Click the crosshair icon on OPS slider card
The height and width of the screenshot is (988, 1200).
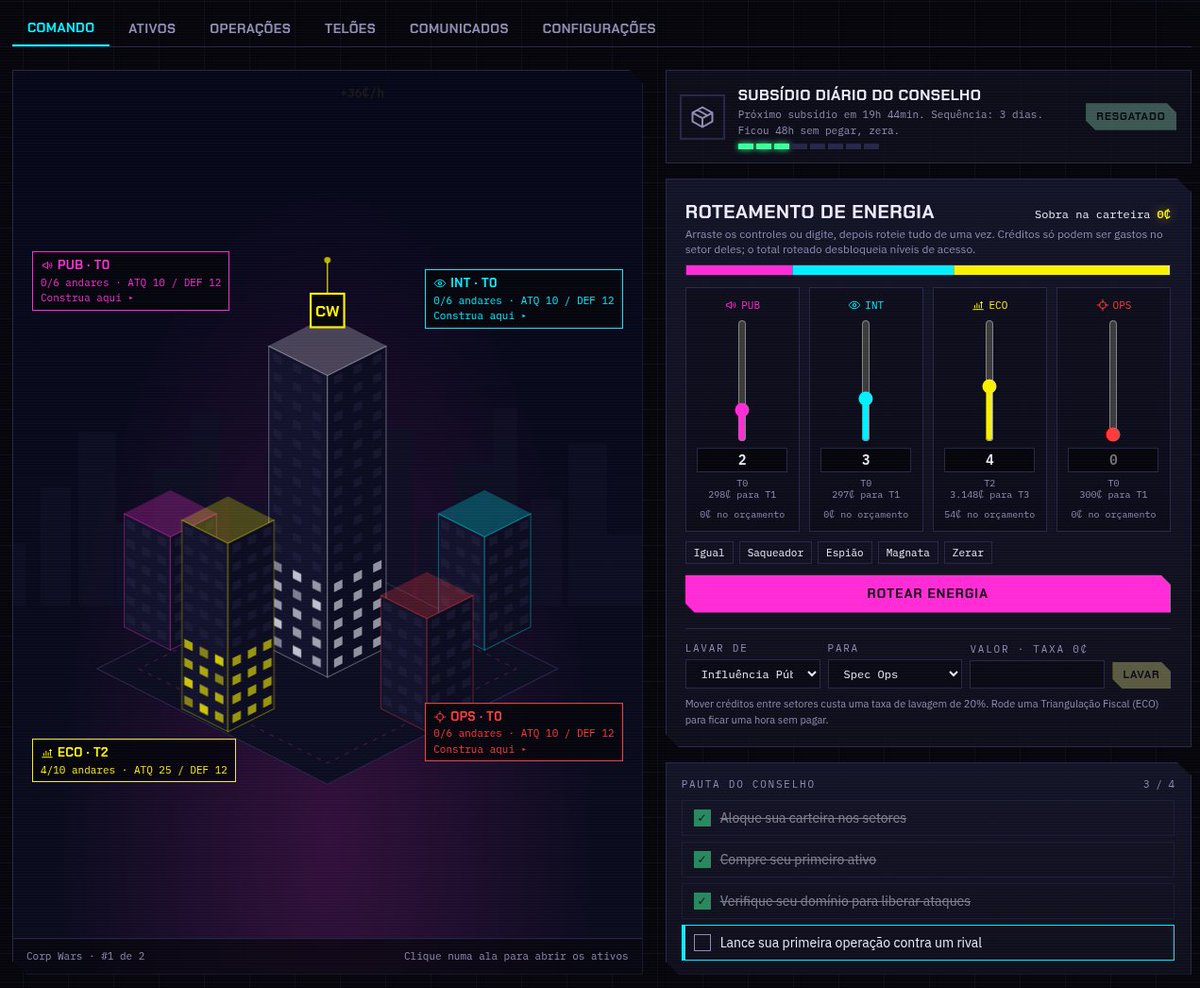[1102, 305]
